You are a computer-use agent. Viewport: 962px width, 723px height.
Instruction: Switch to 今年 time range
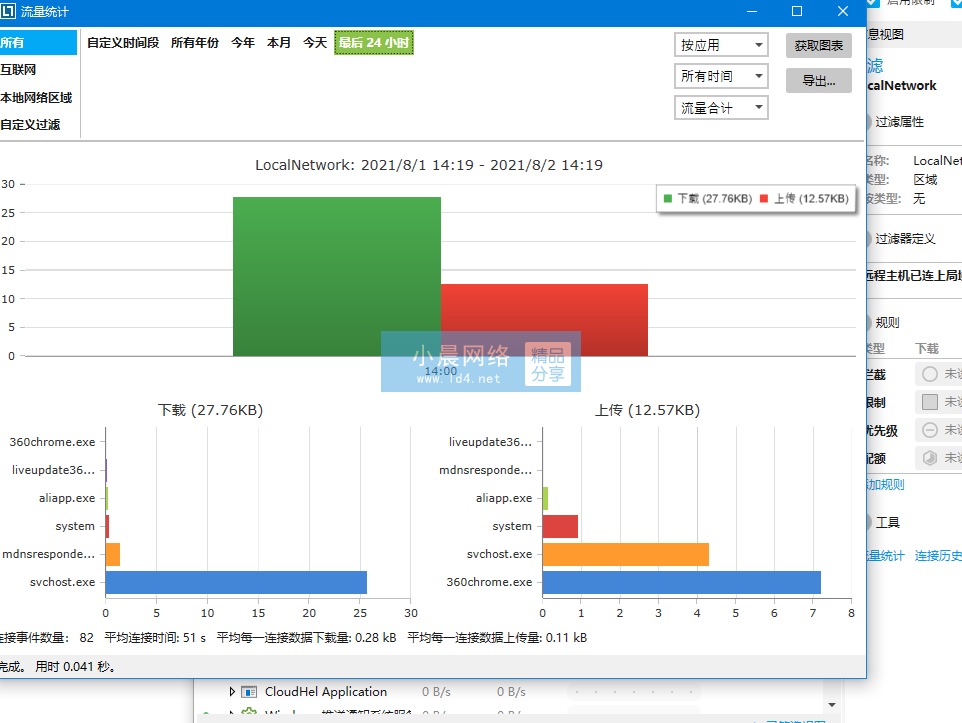pos(243,42)
